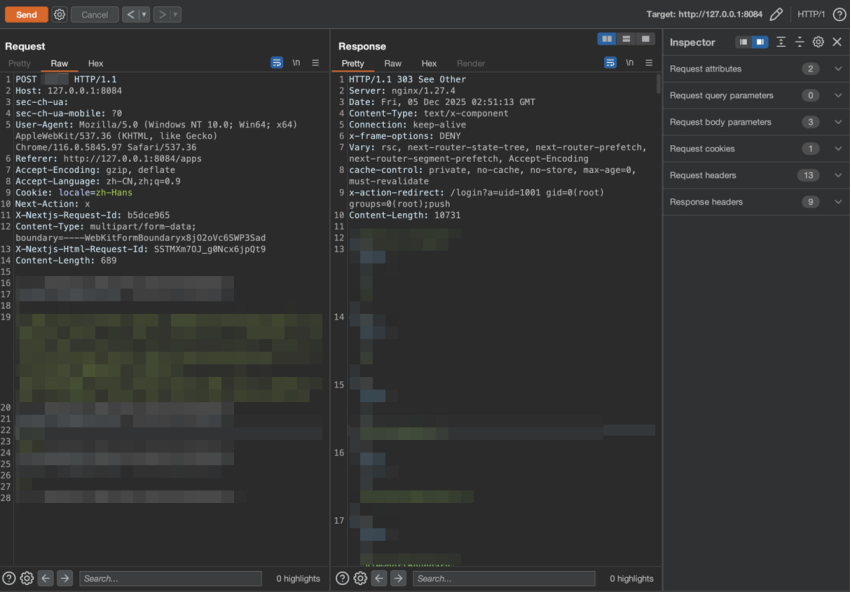Screen dimensions: 851x593
Task: Switch request view to Hex tab
Action: (96, 63)
